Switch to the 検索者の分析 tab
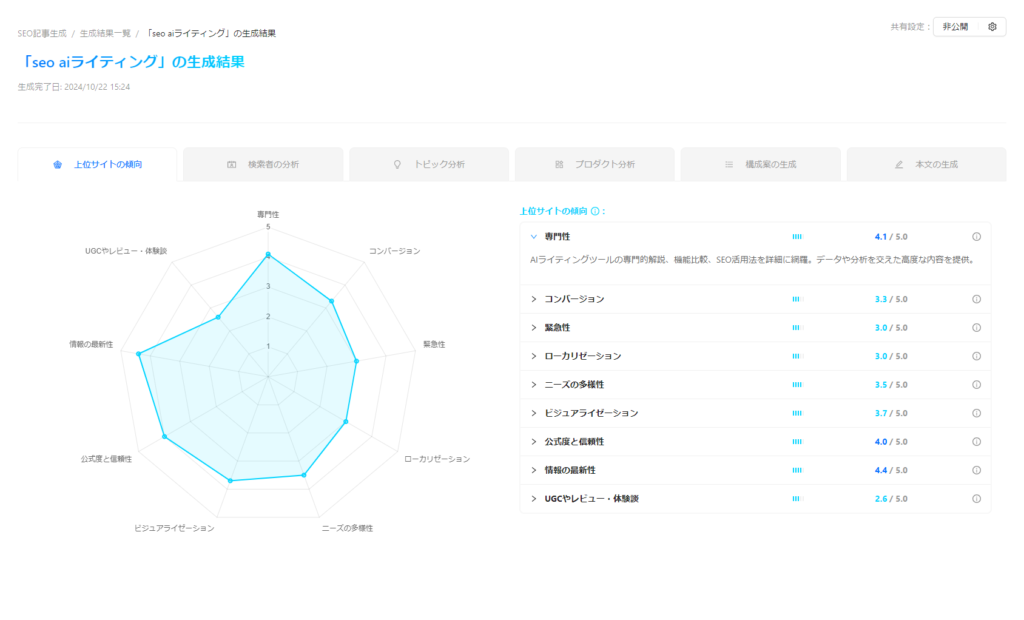The image size is (1024, 620). (263, 165)
